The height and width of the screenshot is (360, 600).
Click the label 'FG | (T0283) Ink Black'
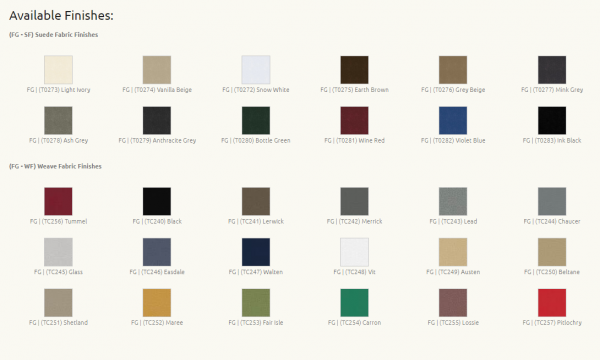552,140
